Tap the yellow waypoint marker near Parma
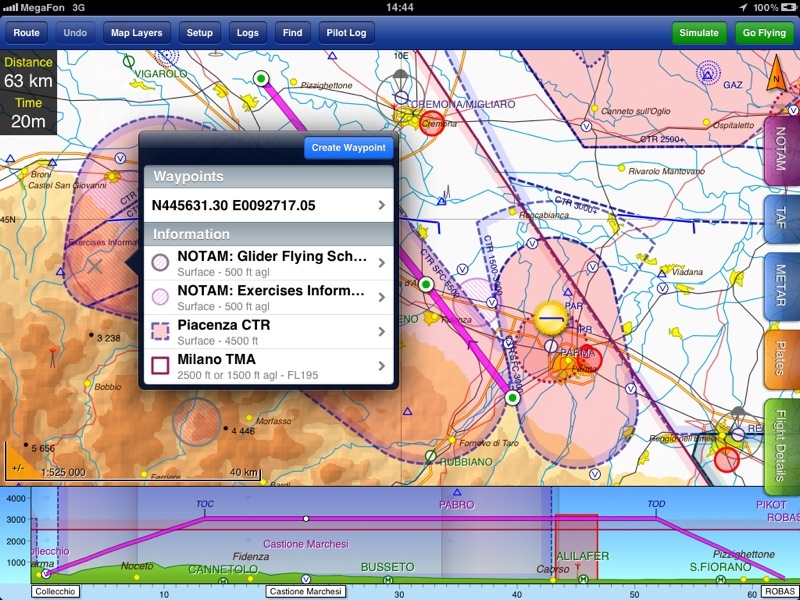 coord(550,318)
